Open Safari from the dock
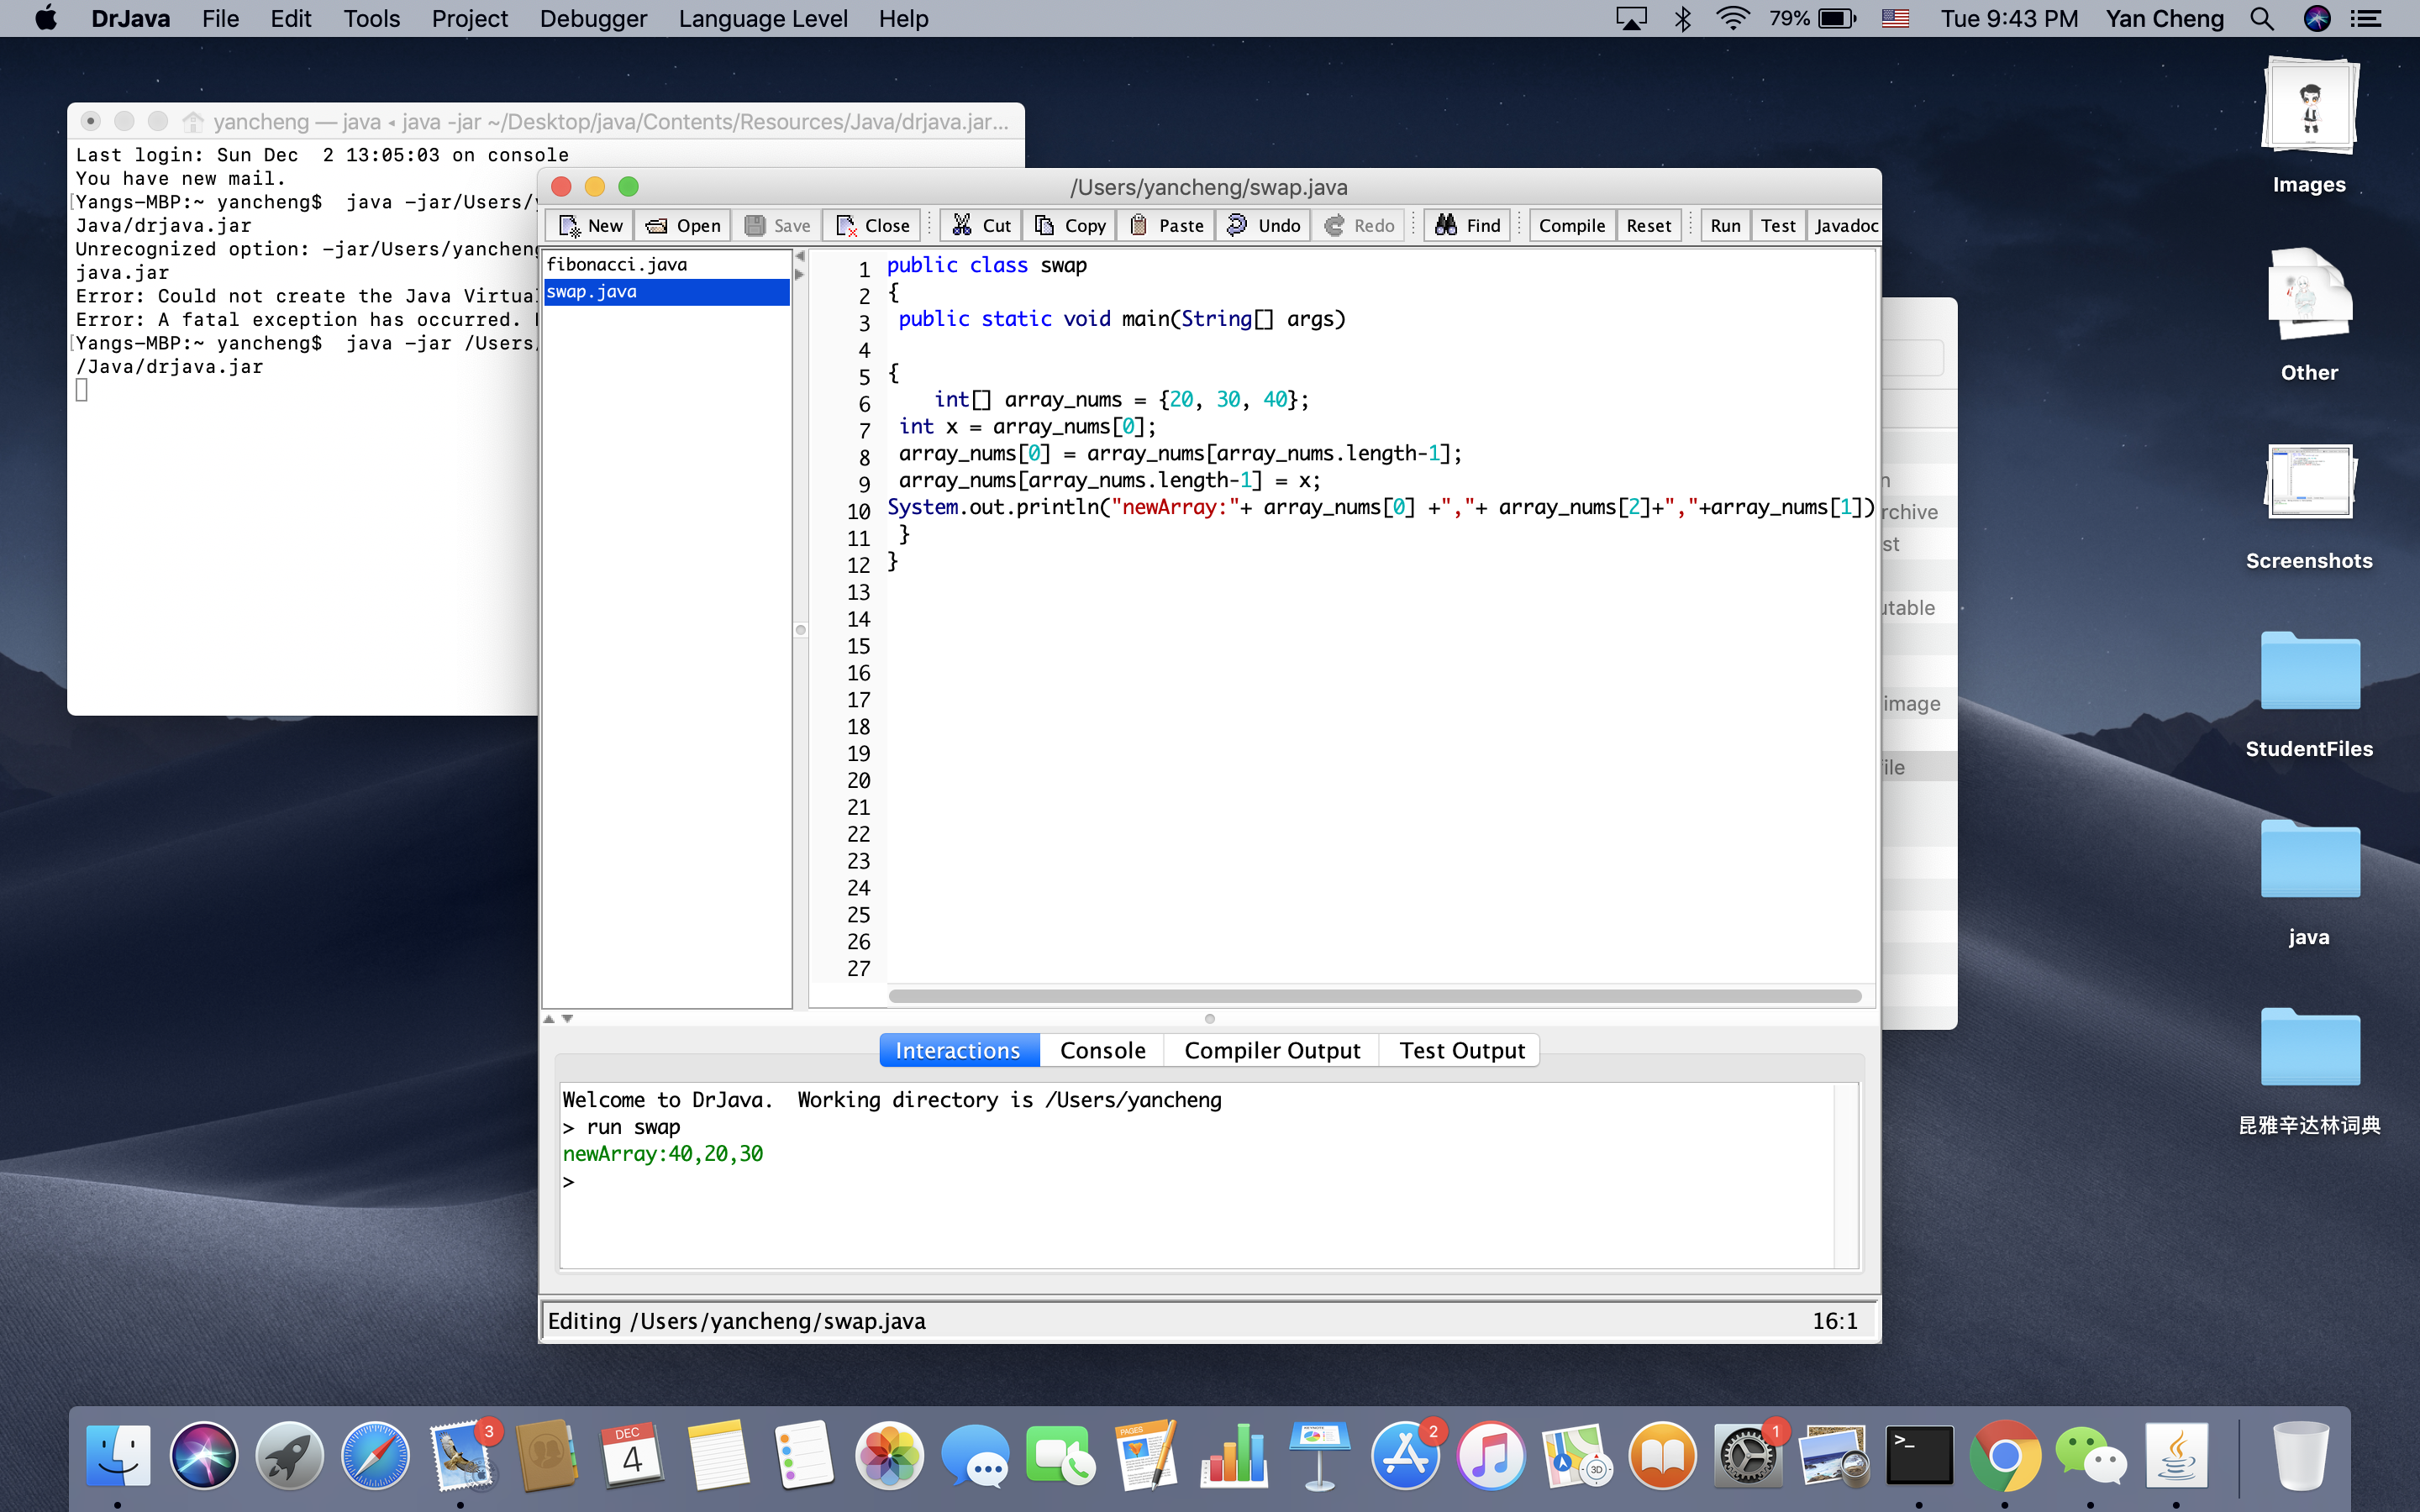Screen dimensions: 2420x1512 (x=375, y=1455)
